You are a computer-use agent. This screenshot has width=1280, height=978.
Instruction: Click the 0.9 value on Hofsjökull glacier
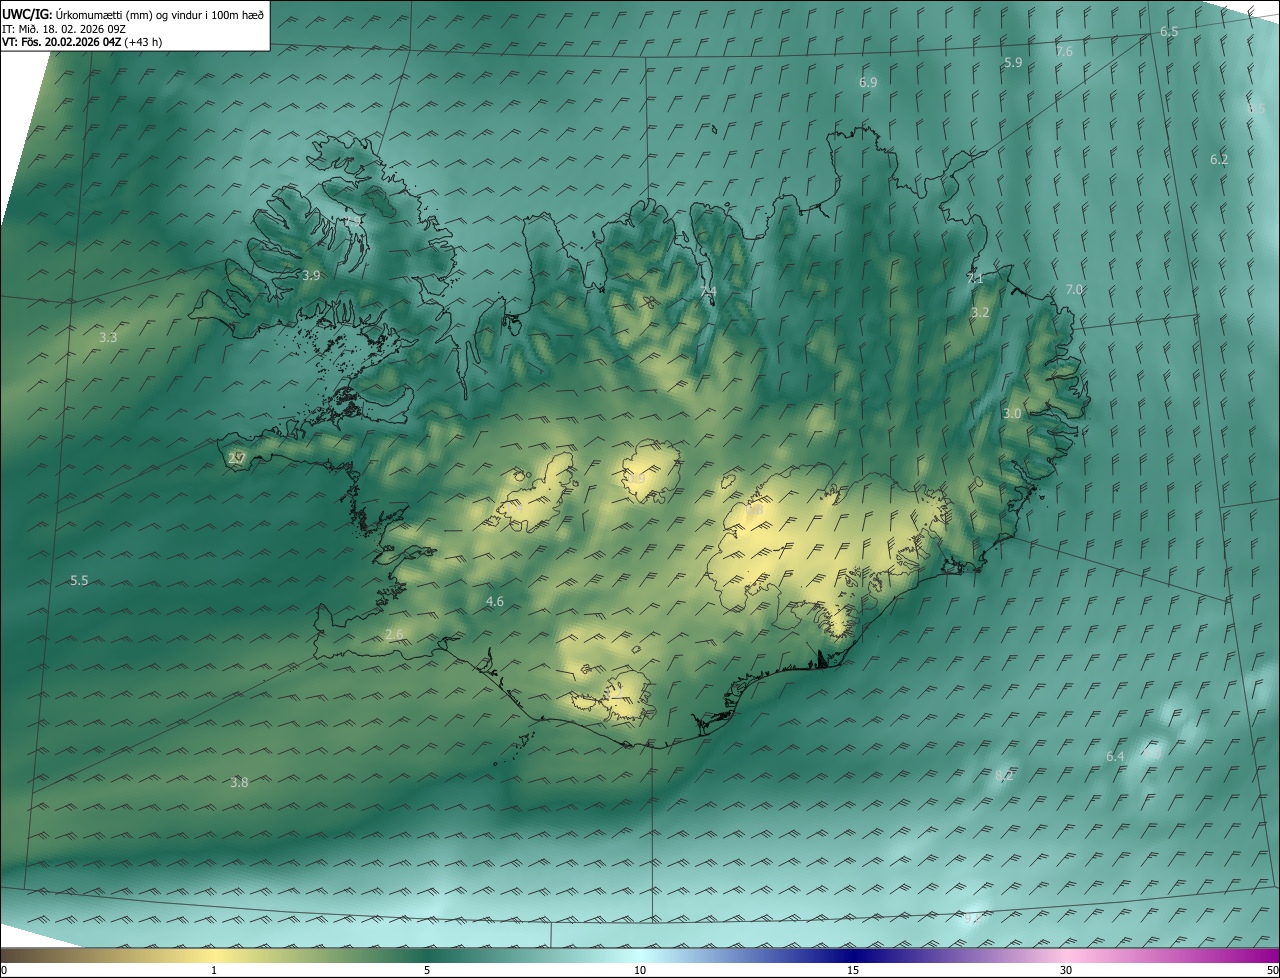click(x=636, y=479)
